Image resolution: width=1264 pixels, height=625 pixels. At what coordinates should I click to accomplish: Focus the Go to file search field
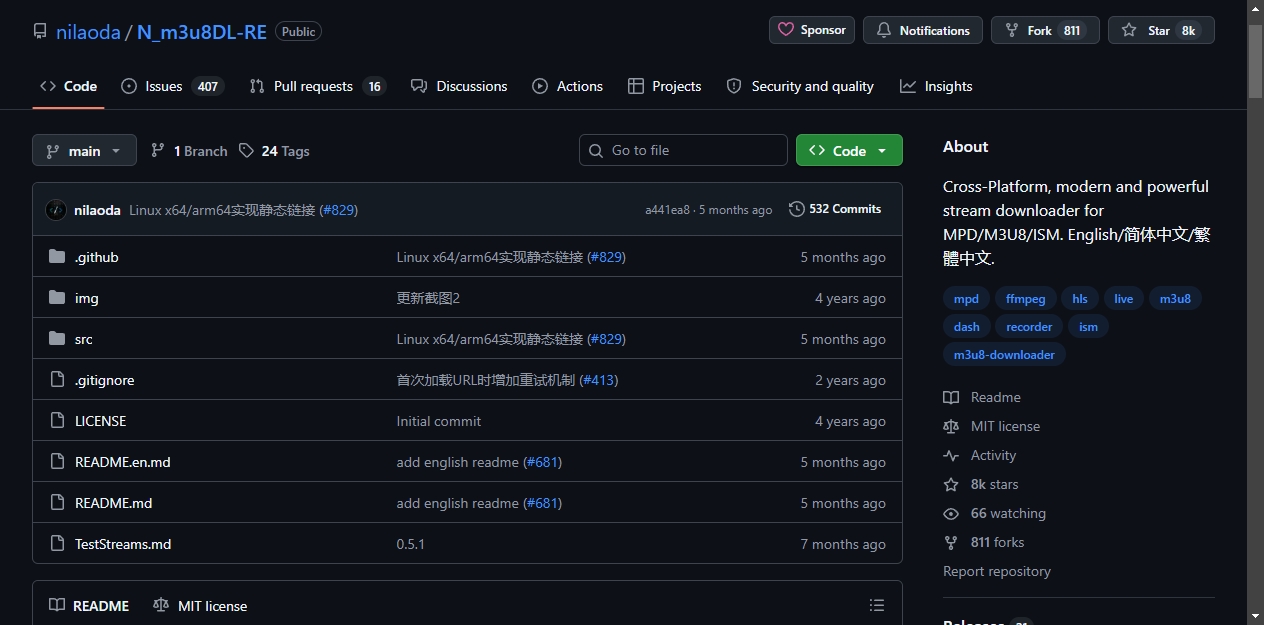coord(683,150)
